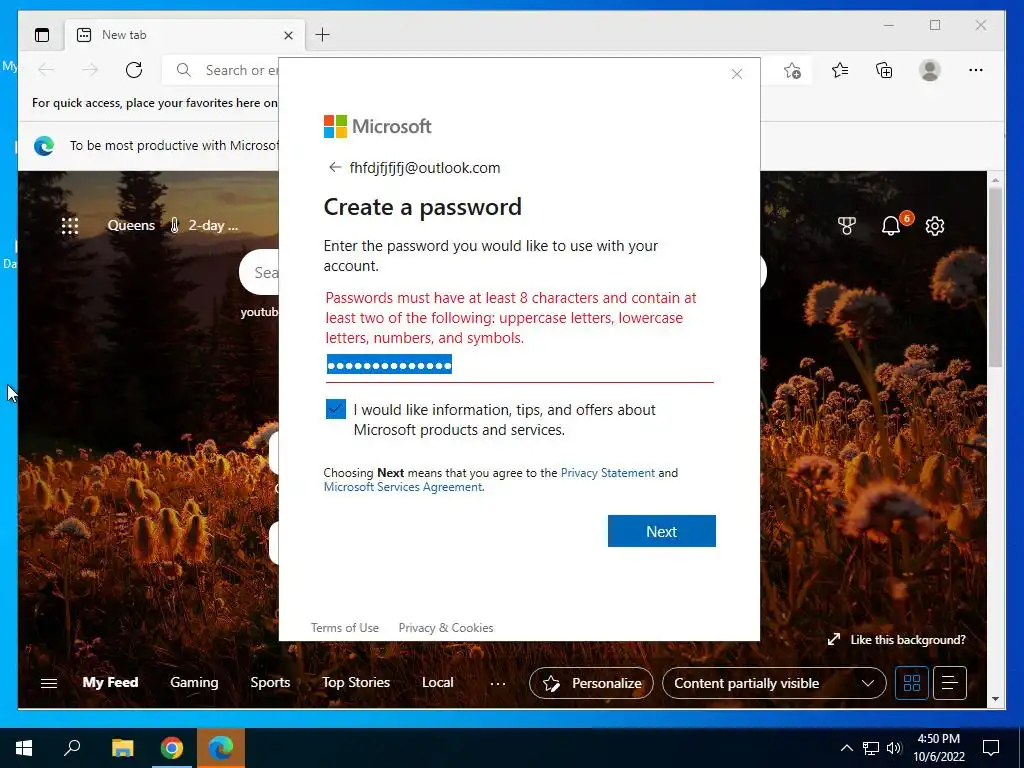Open Windows taskbar search
Screen dimensions: 1024x768
click(x=72, y=748)
